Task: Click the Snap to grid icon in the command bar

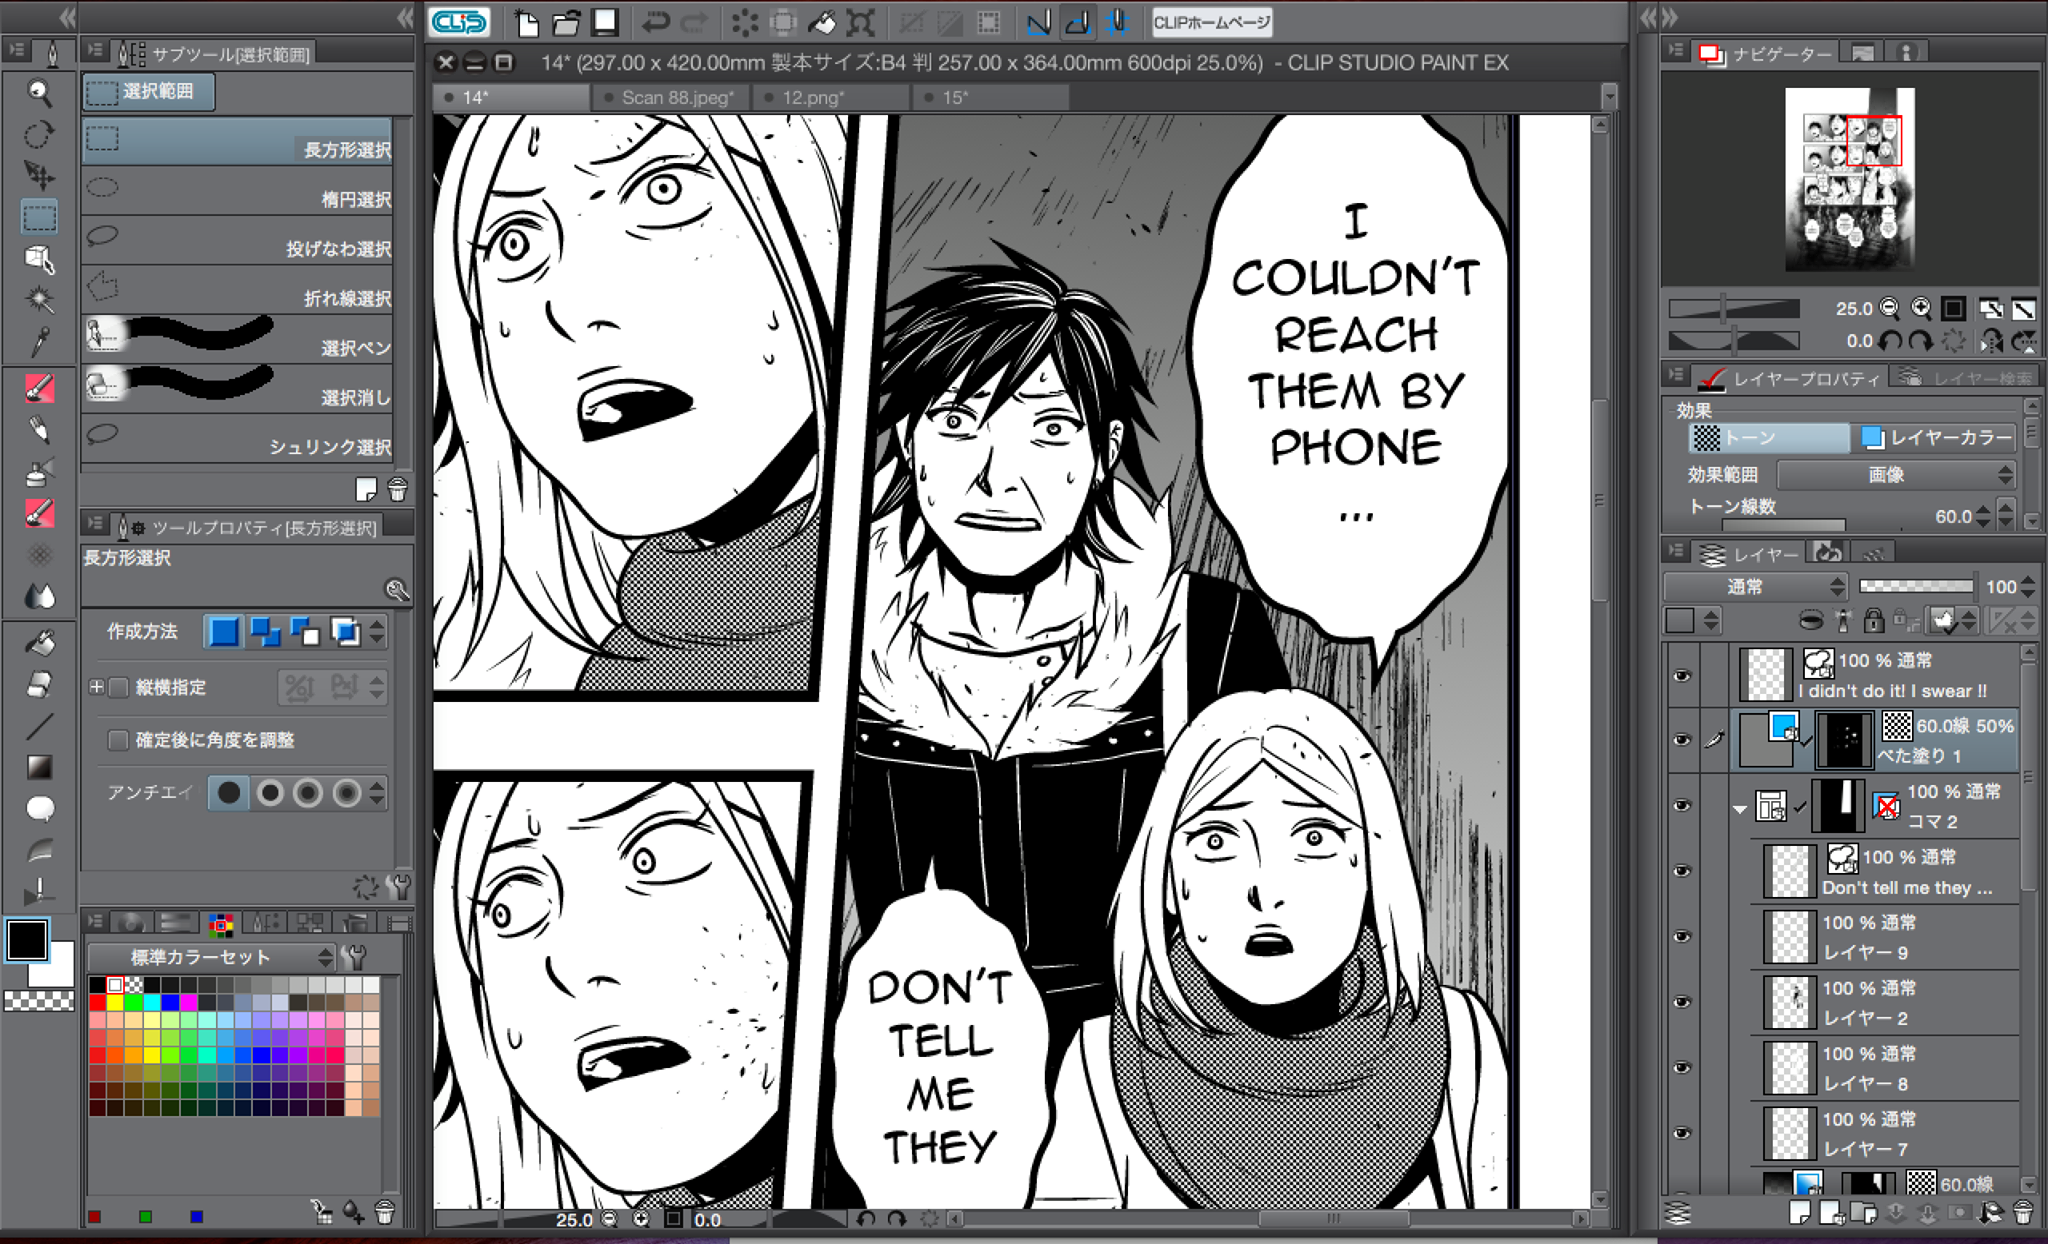Action: [1117, 22]
